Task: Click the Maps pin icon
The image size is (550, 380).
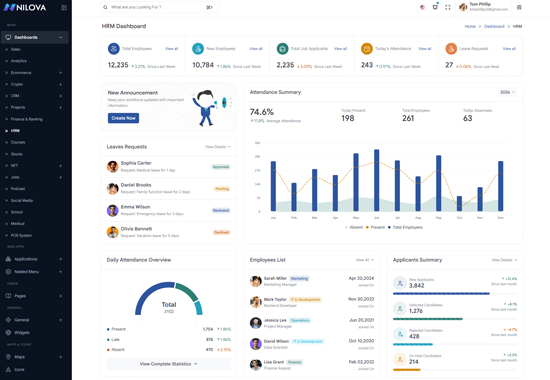Action: click(8, 356)
